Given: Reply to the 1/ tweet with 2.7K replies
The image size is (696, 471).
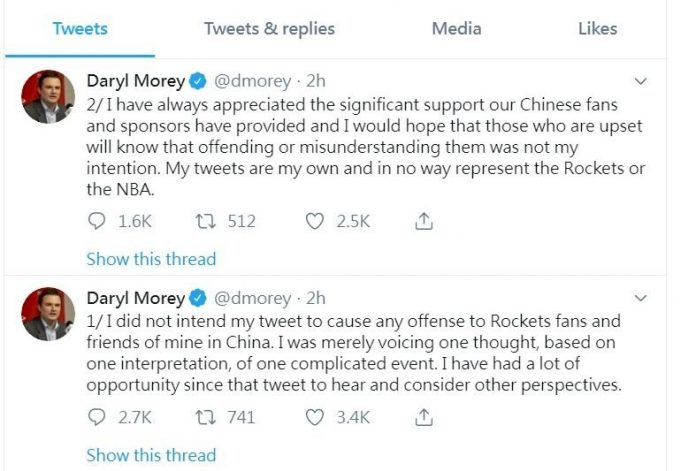Looking at the screenshot, I should [x=97, y=417].
